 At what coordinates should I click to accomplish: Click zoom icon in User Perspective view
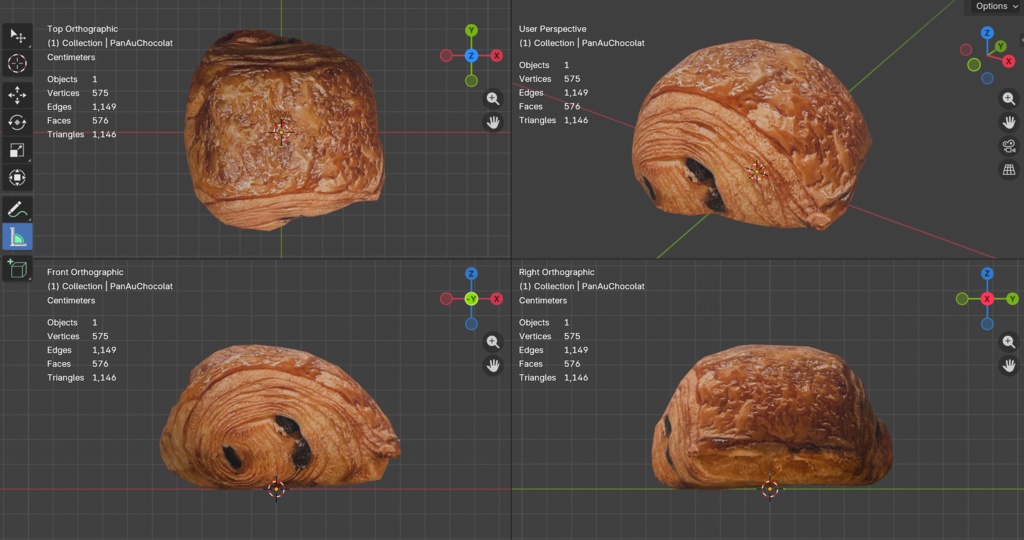1009,99
